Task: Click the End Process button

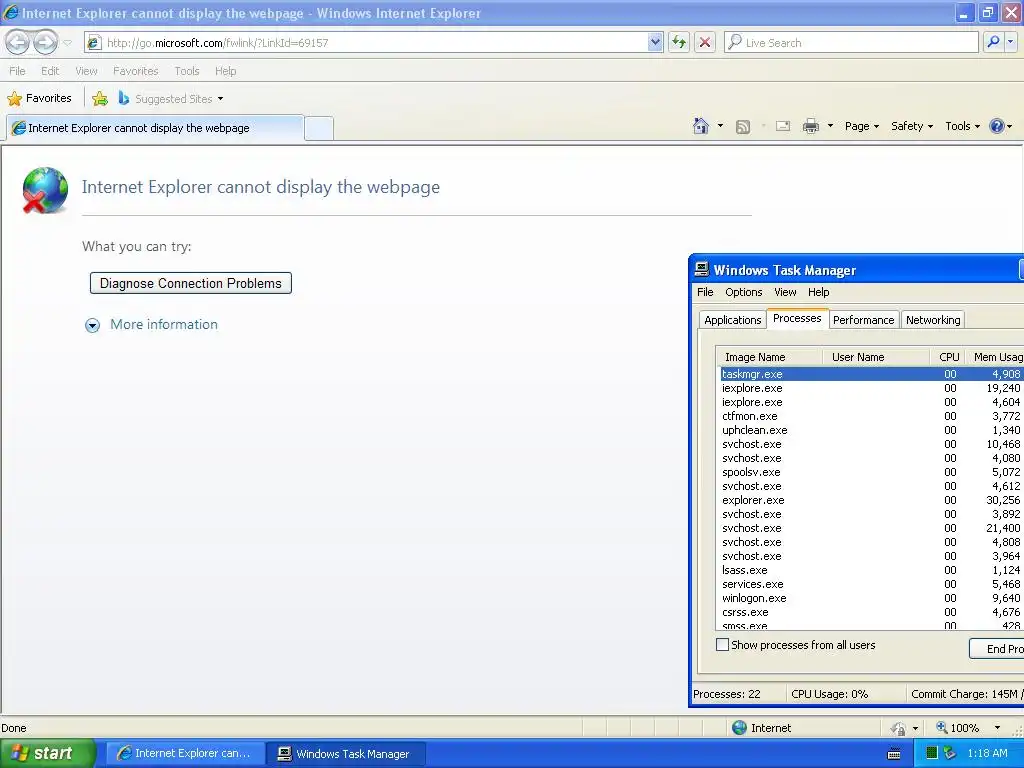Action: pyautogui.click(x=997, y=648)
